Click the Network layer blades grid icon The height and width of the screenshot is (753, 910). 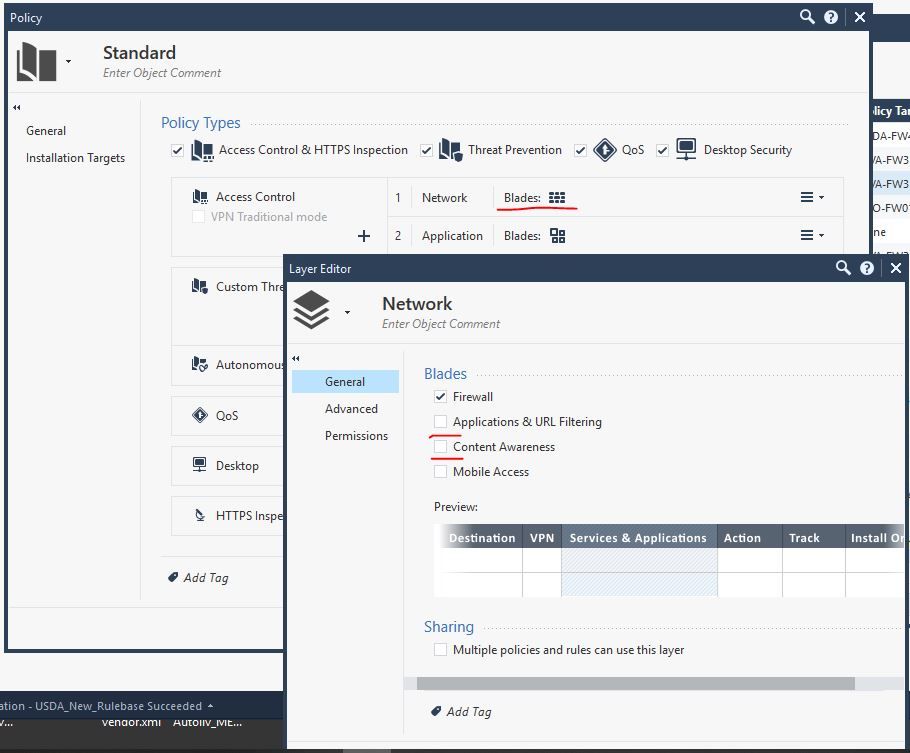click(557, 198)
